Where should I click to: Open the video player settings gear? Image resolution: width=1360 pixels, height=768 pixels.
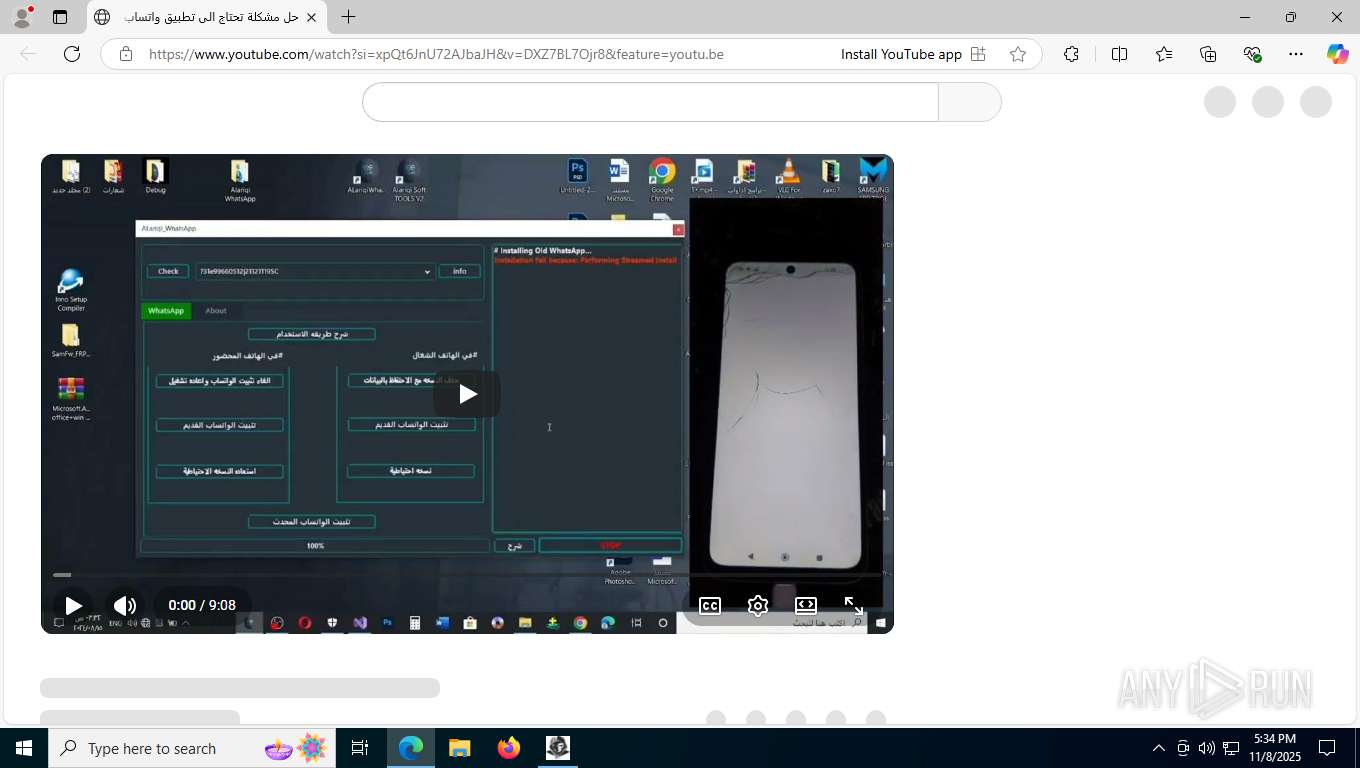(758, 606)
